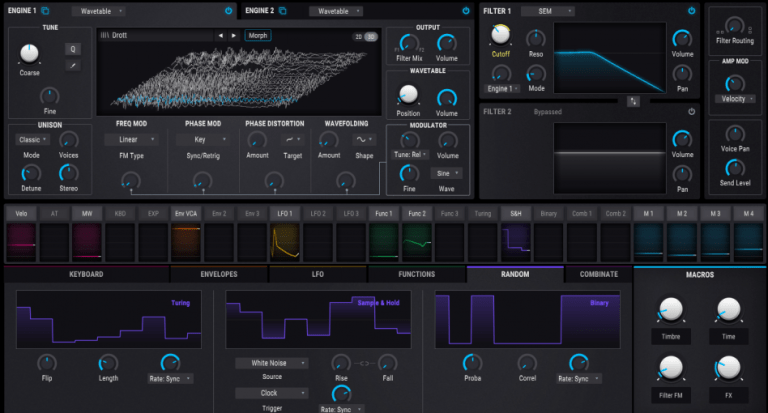
Task: Enable the bypassed Filter 2 power button
Action: click(x=691, y=111)
